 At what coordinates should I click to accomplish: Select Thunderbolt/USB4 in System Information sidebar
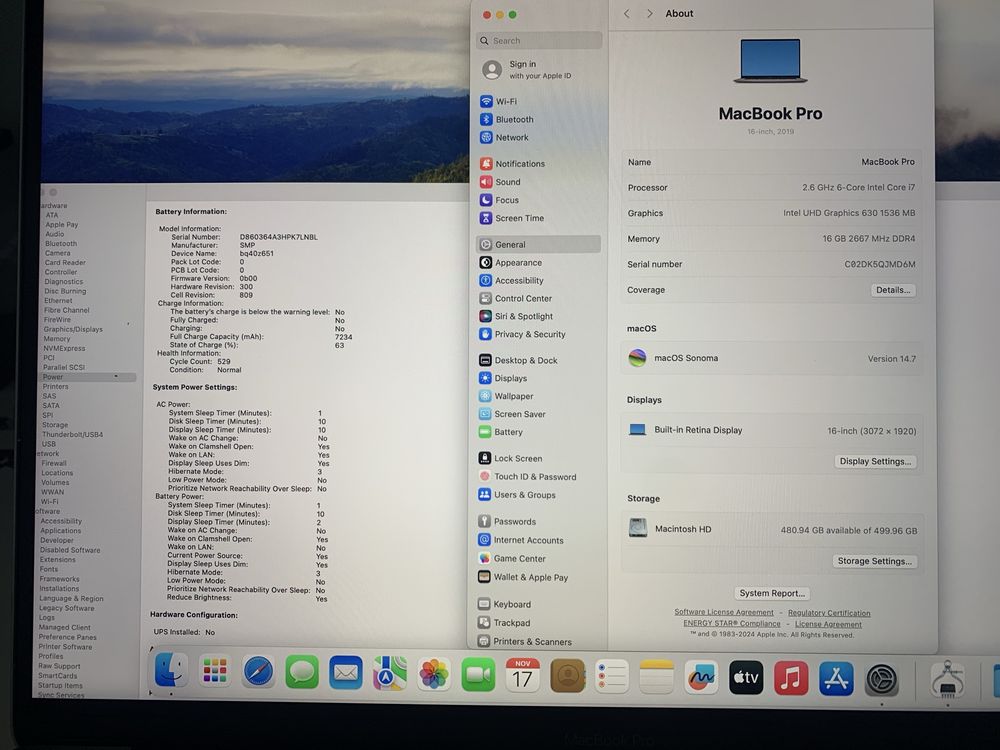click(x=72, y=434)
